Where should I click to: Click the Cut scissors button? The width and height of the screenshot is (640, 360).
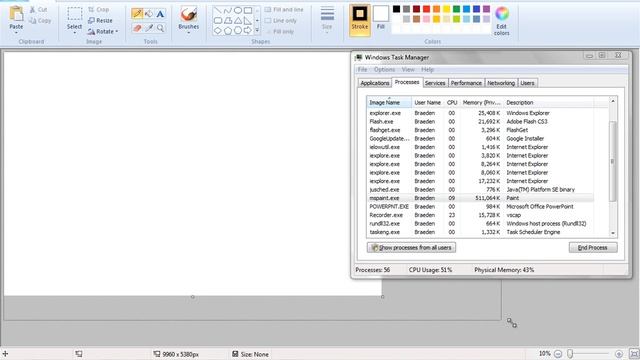[x=38, y=9]
